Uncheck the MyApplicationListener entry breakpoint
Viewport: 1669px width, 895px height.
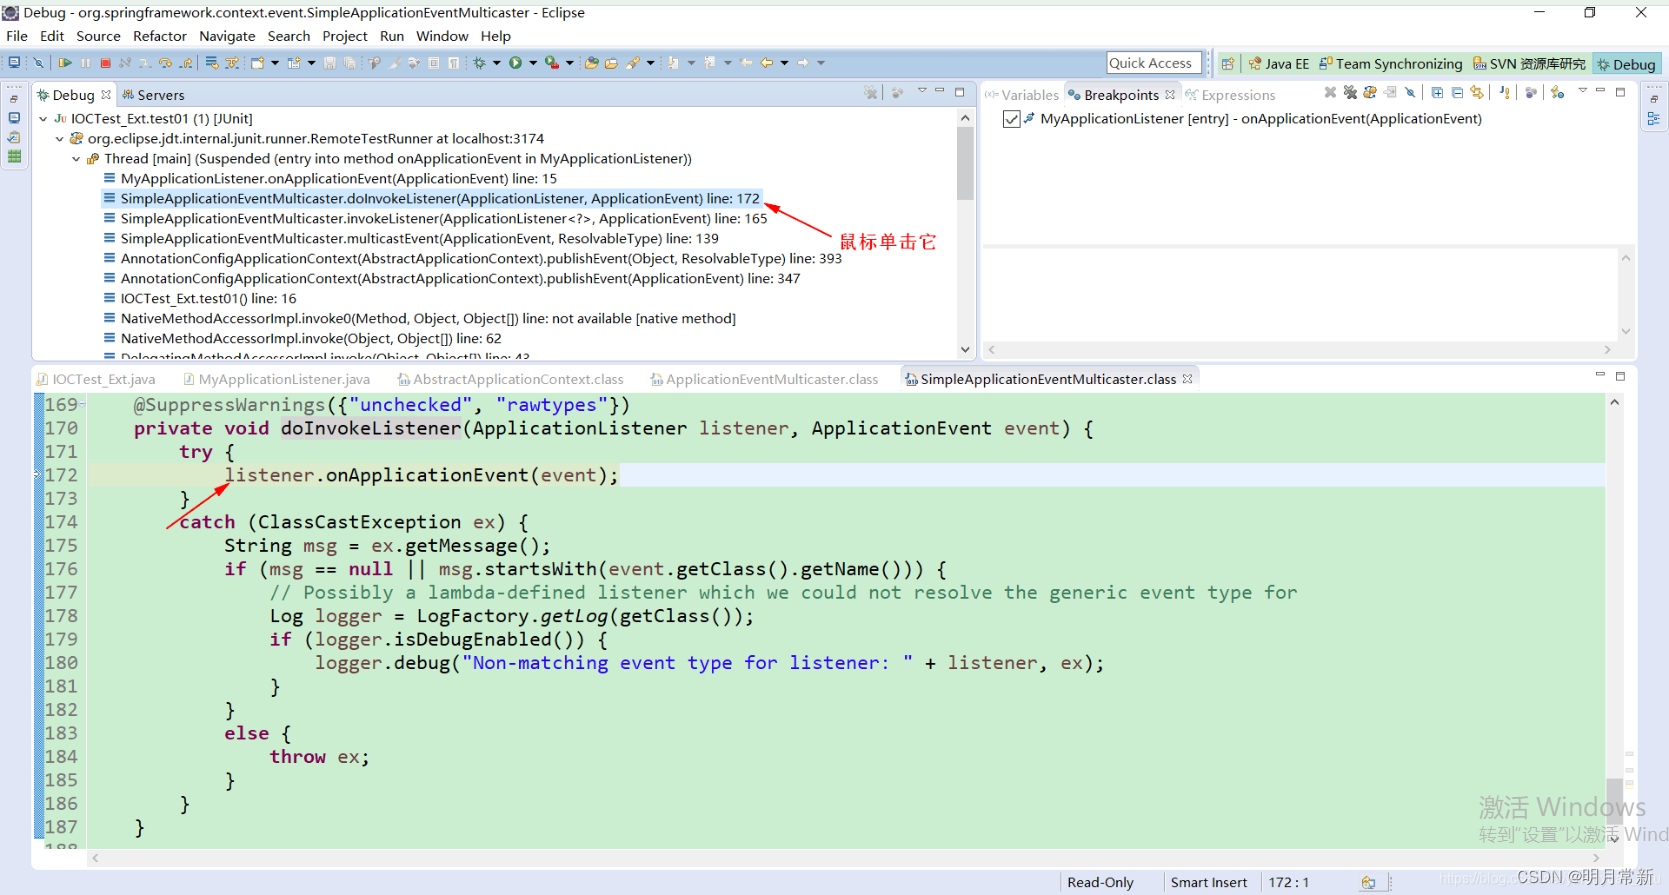point(1012,119)
